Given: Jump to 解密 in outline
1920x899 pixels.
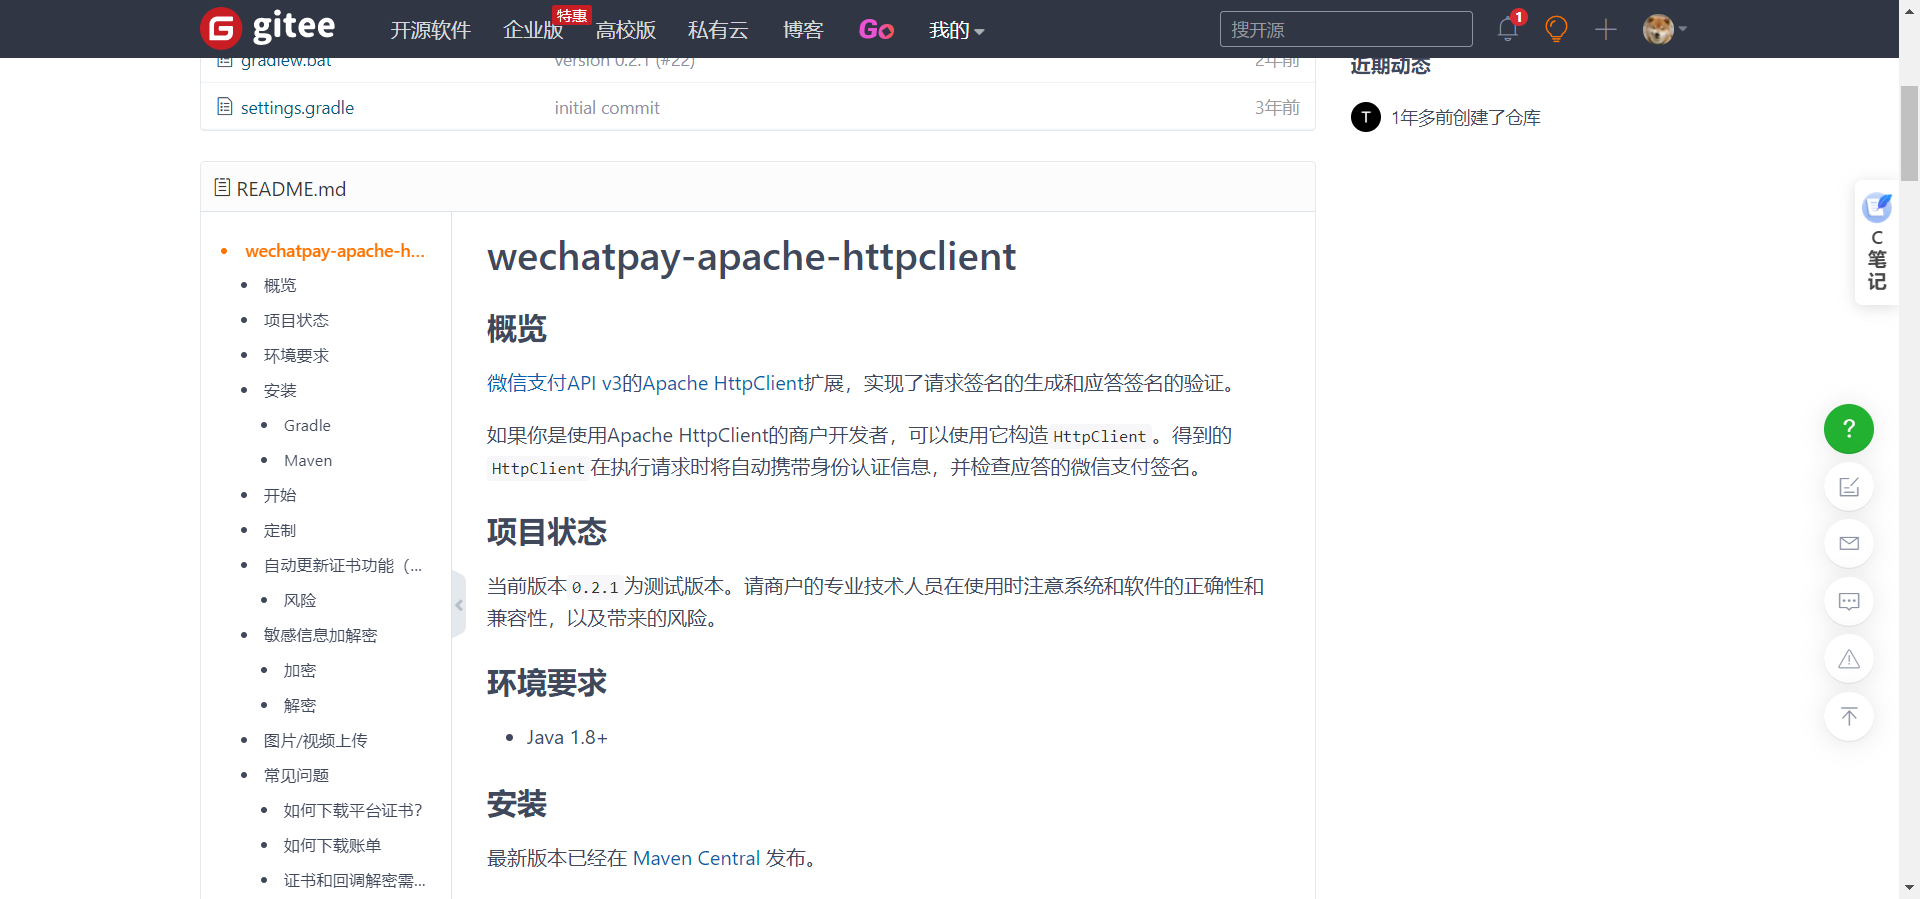Looking at the screenshot, I should coord(300,705).
